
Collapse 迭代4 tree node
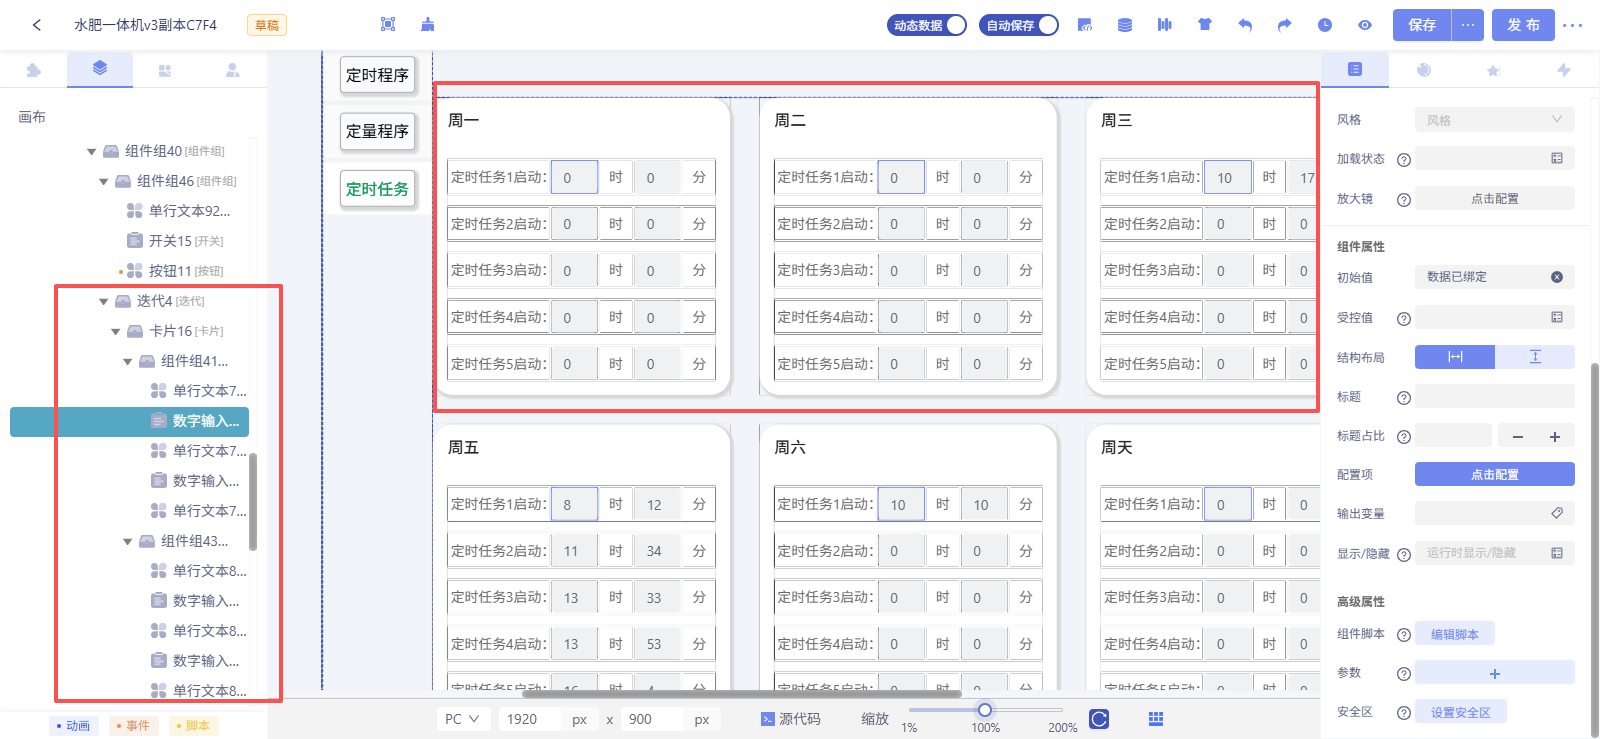click(x=104, y=302)
